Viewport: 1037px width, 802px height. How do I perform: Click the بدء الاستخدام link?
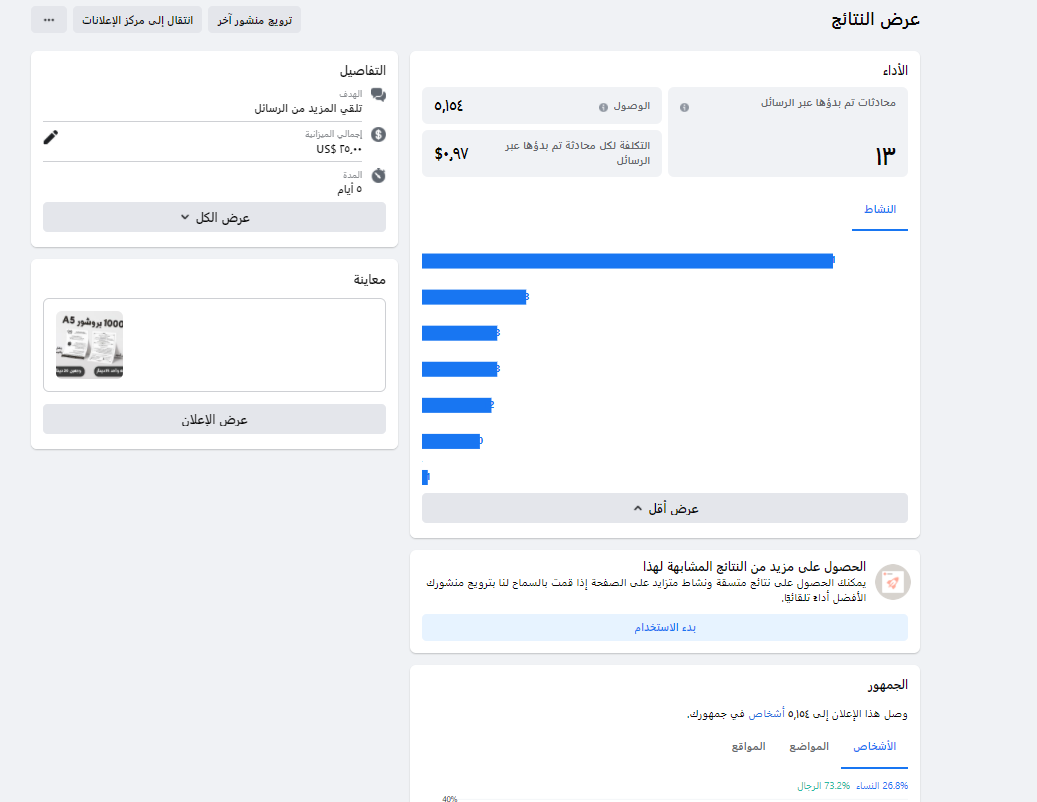pyautogui.click(x=665, y=627)
